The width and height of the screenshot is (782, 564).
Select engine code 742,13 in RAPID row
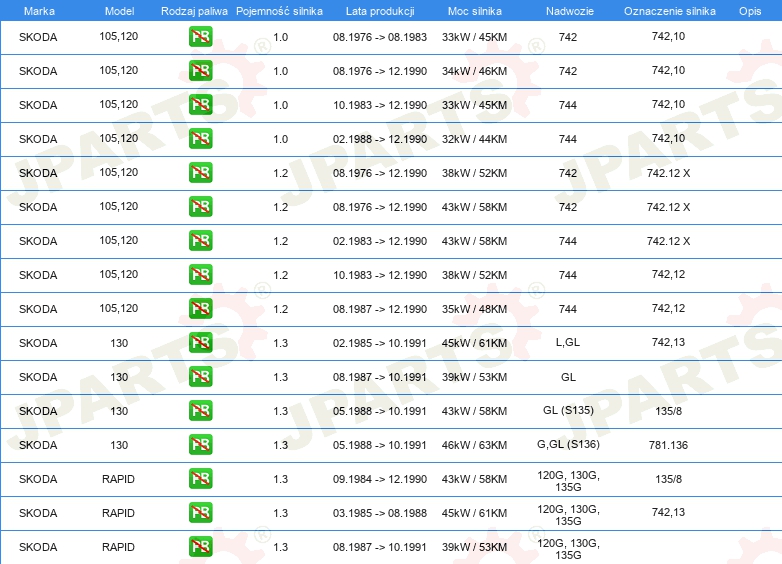coord(668,512)
